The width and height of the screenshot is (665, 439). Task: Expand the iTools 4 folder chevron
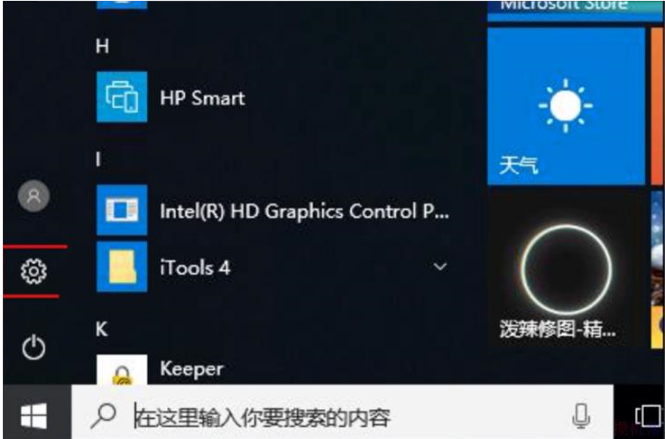click(x=439, y=267)
